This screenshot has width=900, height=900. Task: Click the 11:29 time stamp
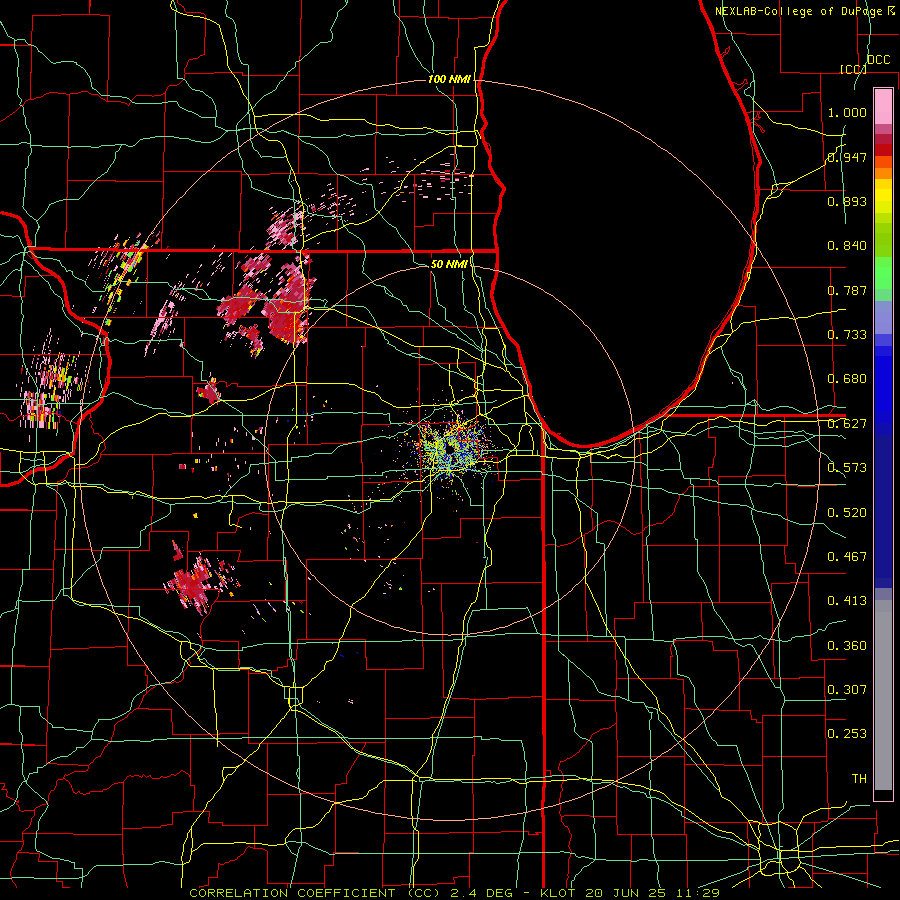pos(697,893)
